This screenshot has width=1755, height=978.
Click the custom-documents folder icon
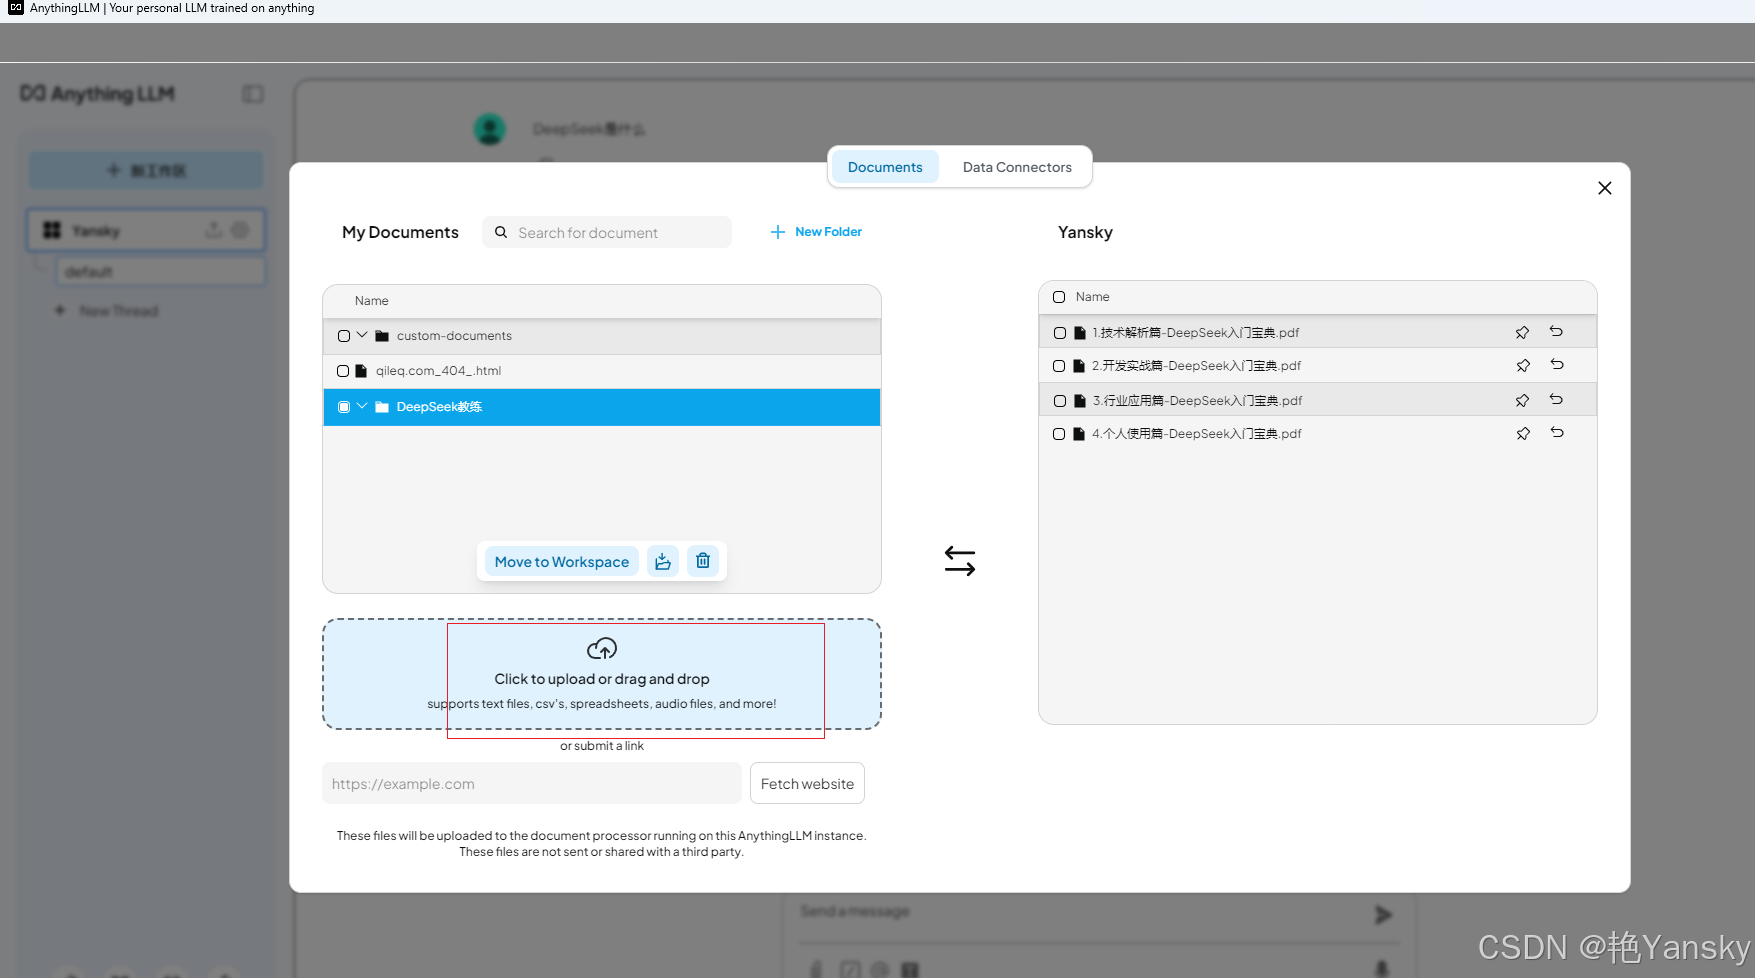point(382,336)
